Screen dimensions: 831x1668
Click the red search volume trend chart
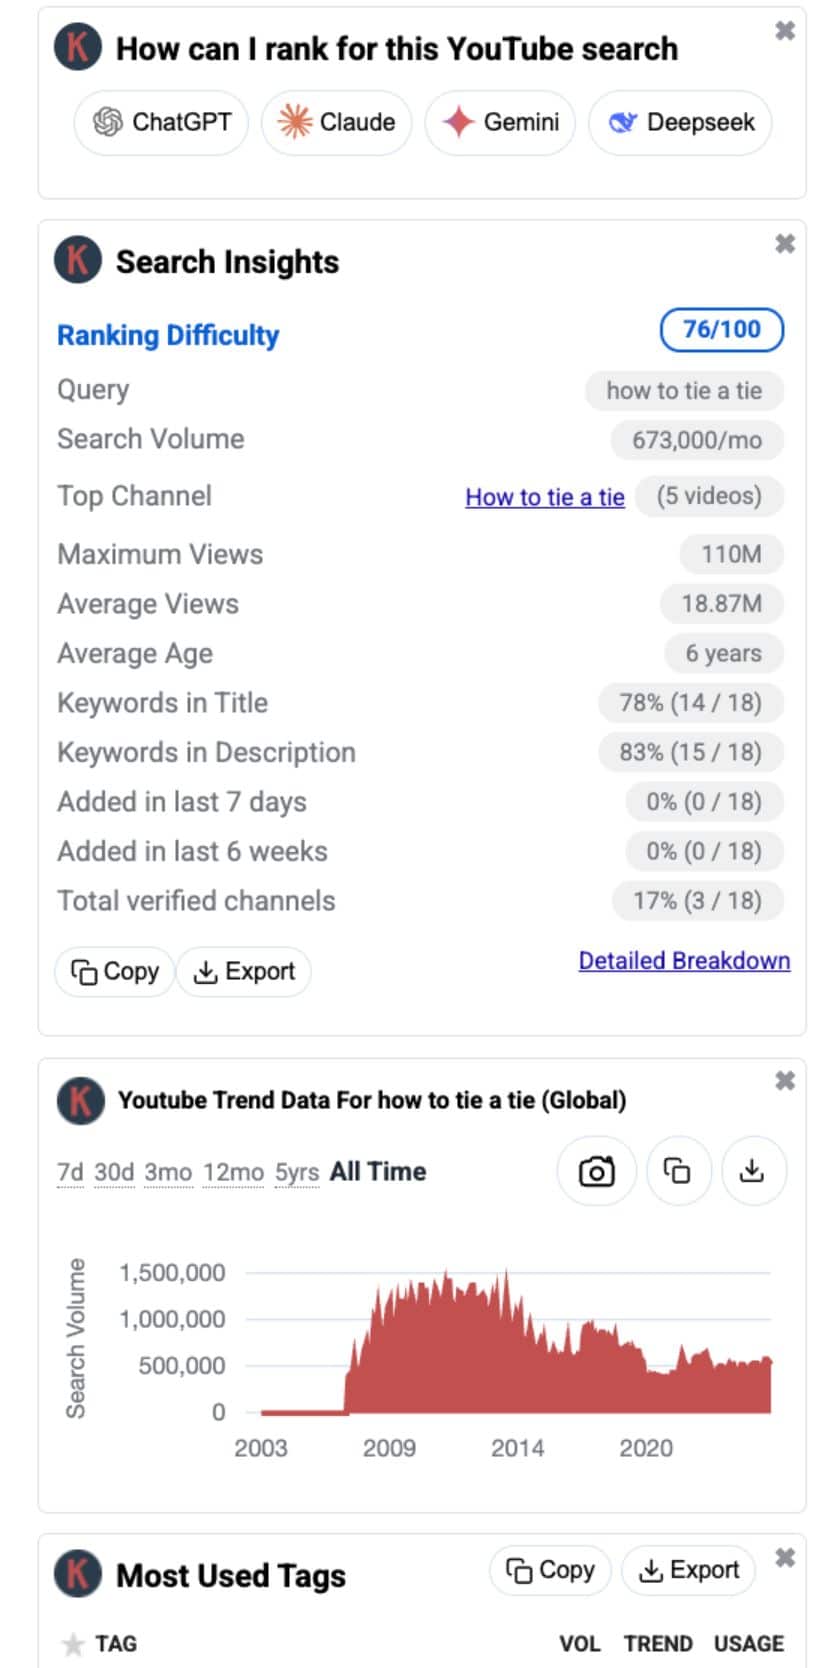point(516,1342)
